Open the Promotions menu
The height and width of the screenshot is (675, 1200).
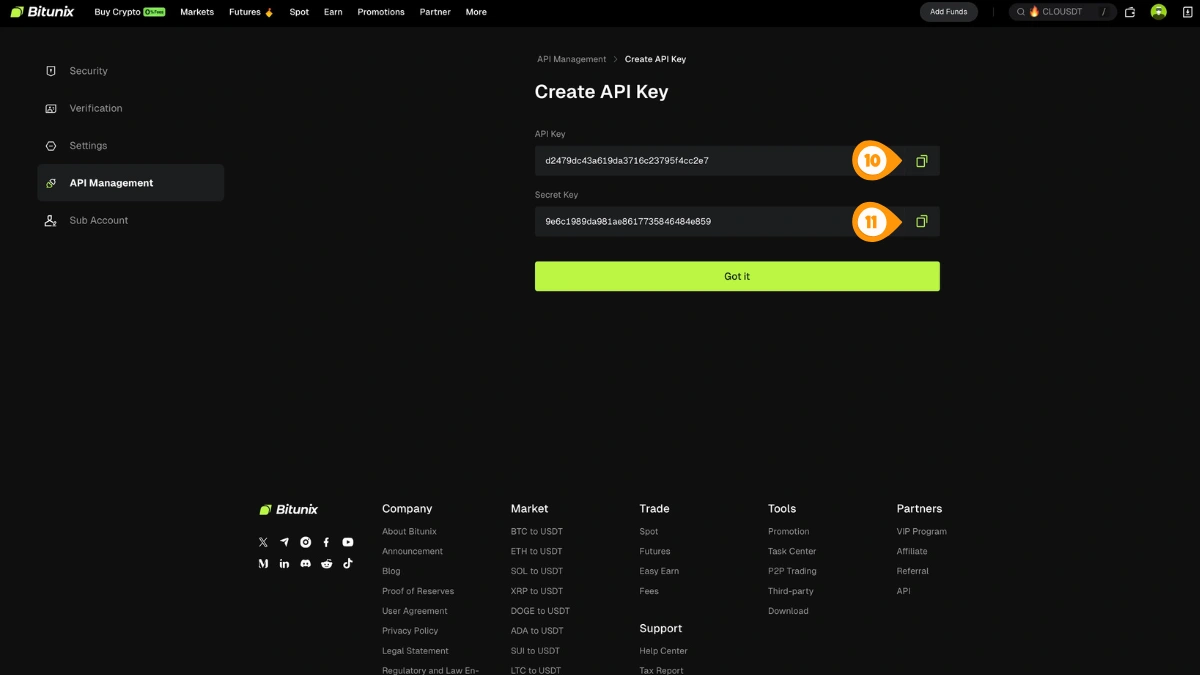pyautogui.click(x=381, y=12)
